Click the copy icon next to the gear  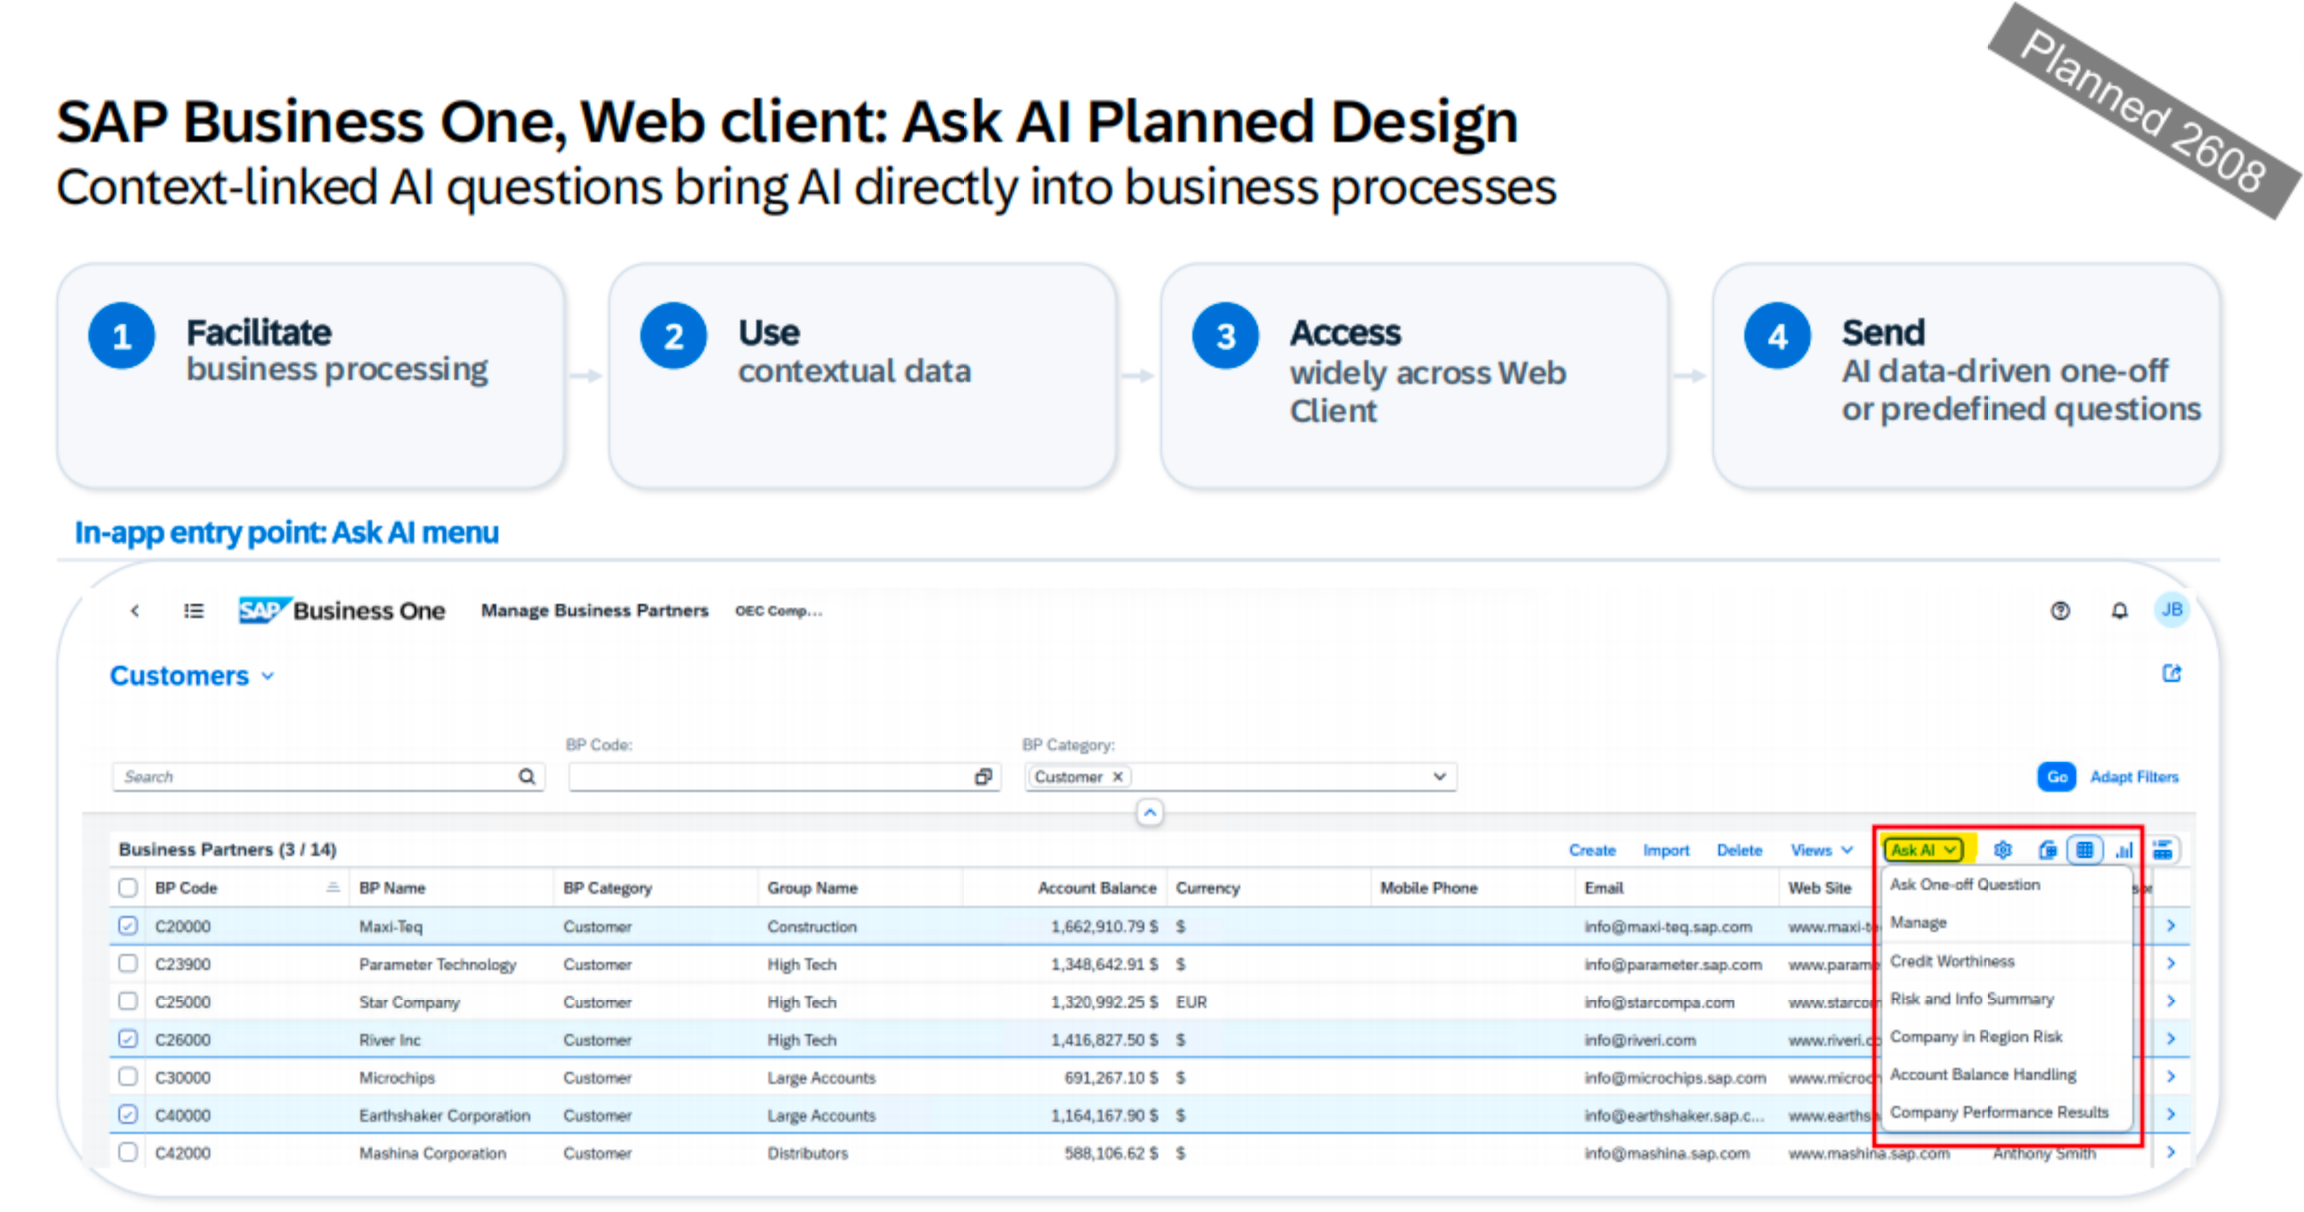click(2047, 850)
